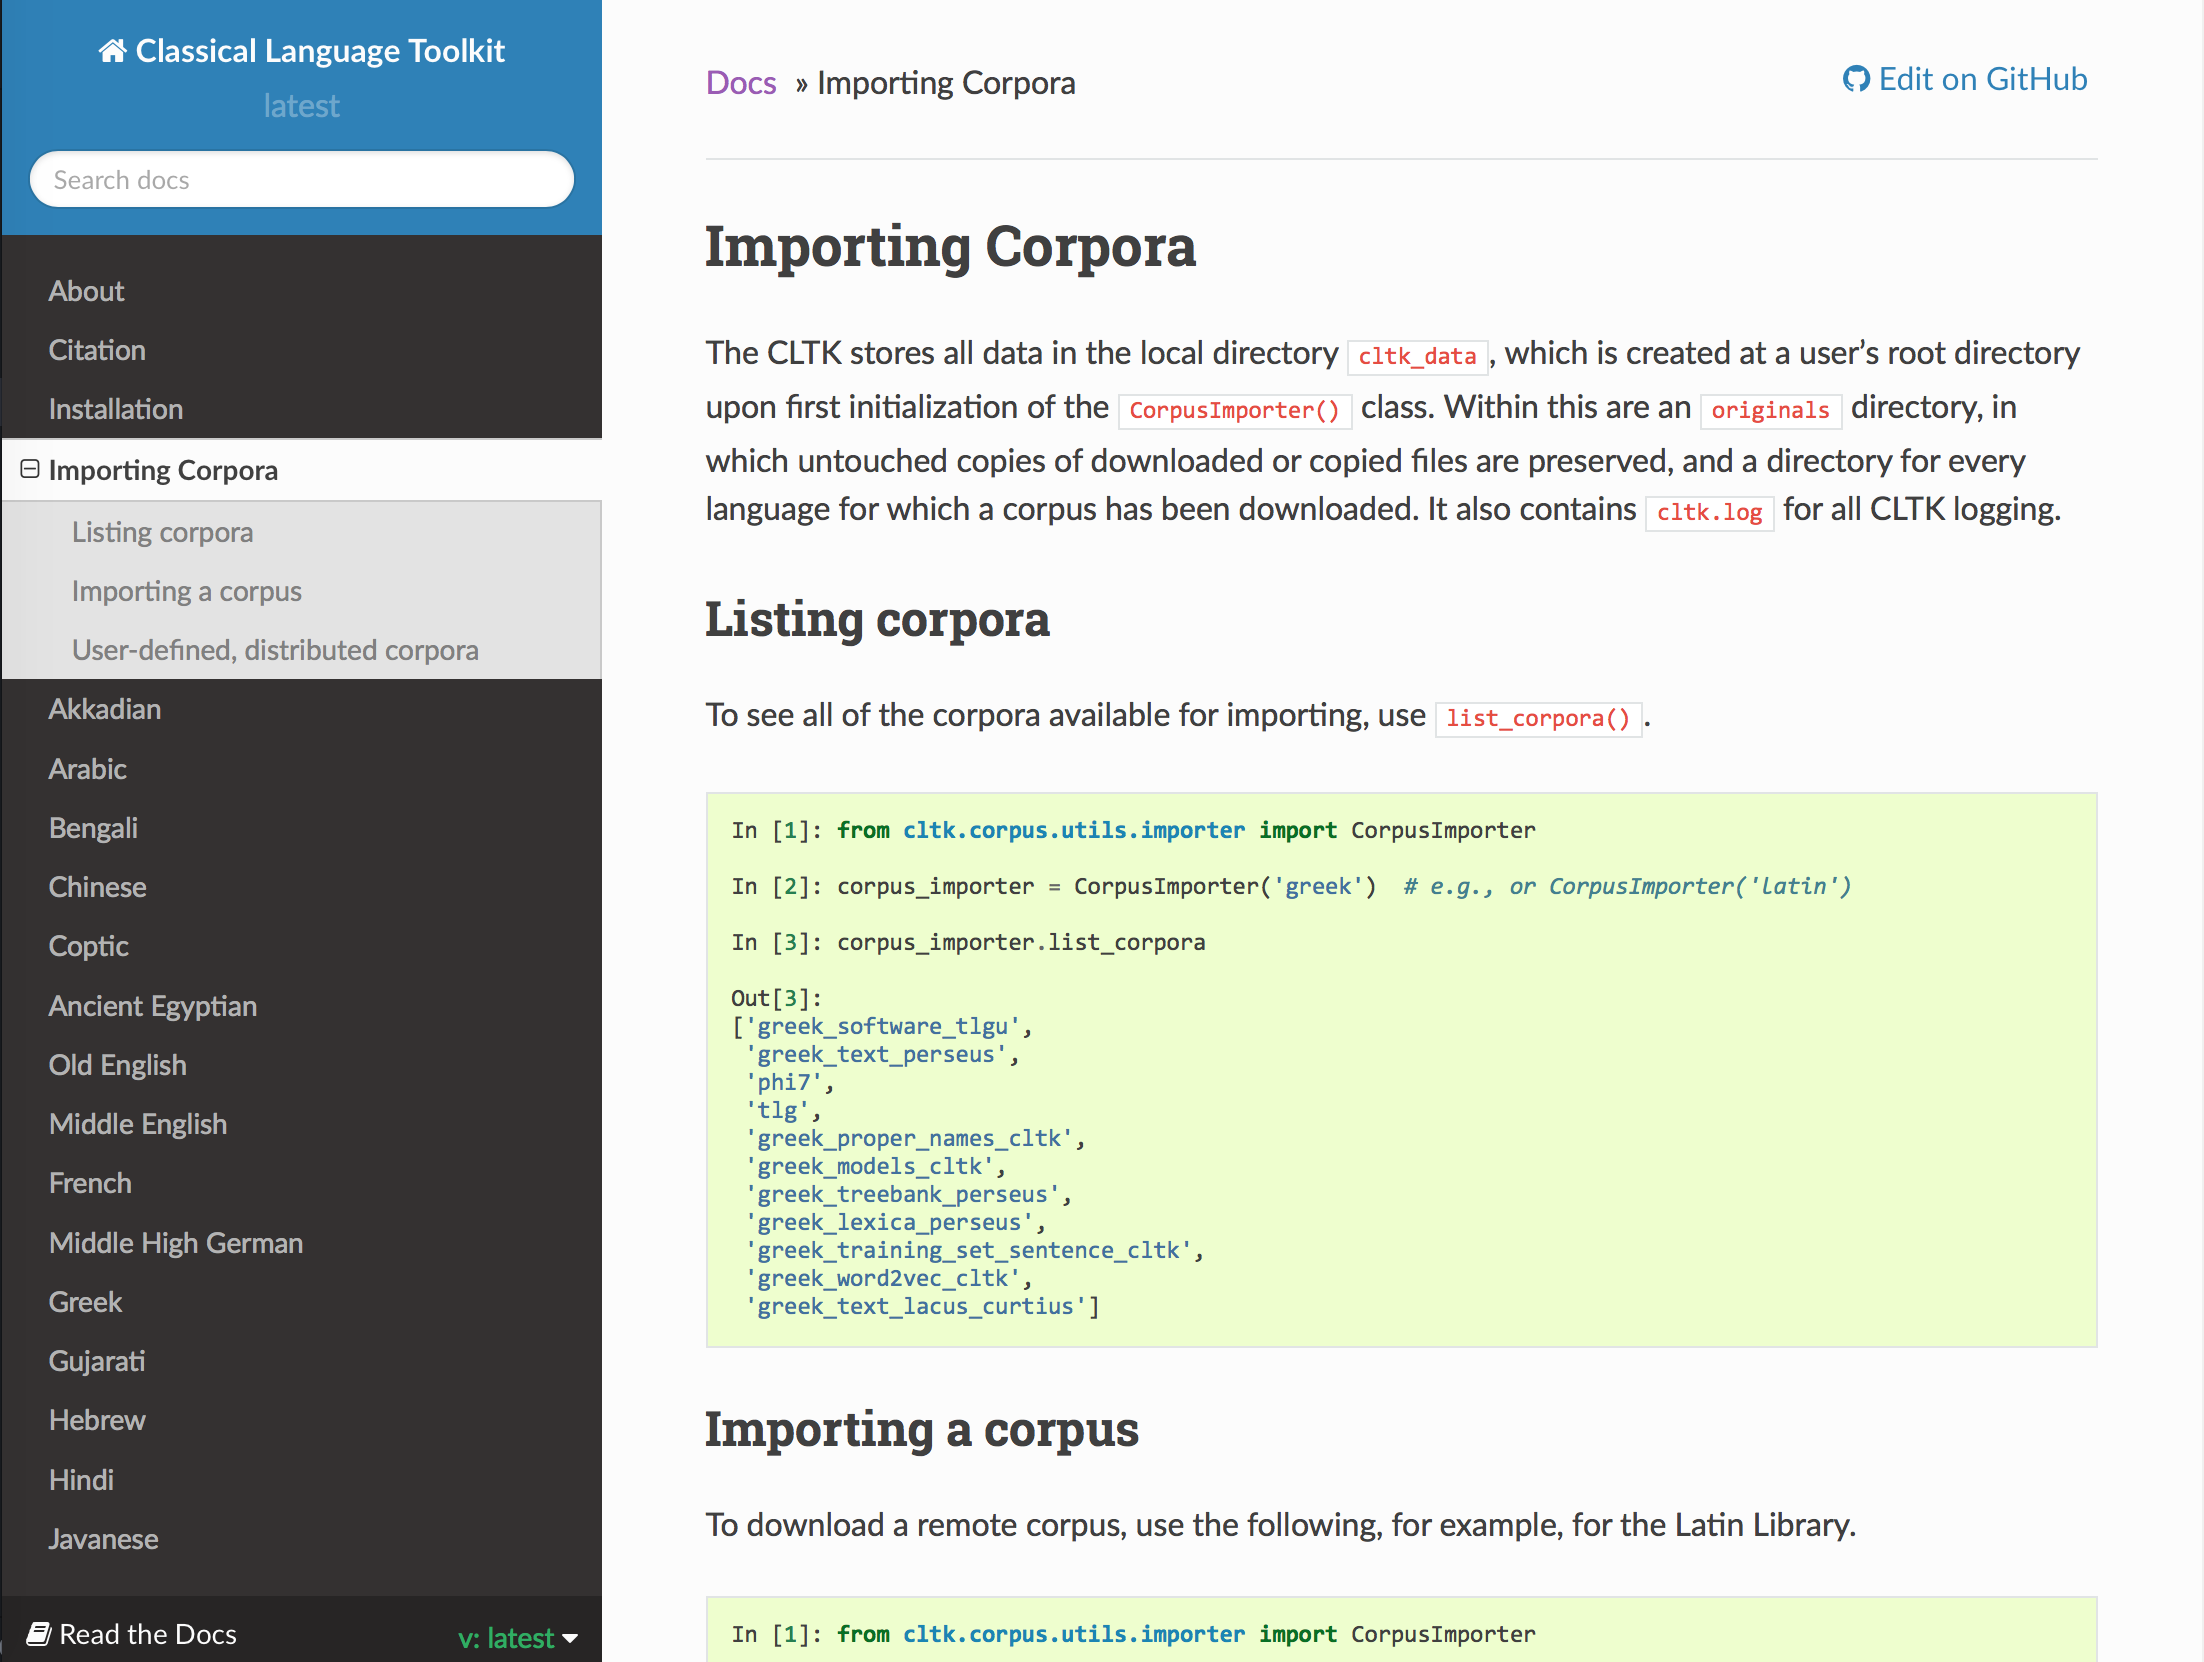Image resolution: width=2204 pixels, height=1662 pixels.
Task: Open the Edit on GitHub link
Action: (1964, 79)
